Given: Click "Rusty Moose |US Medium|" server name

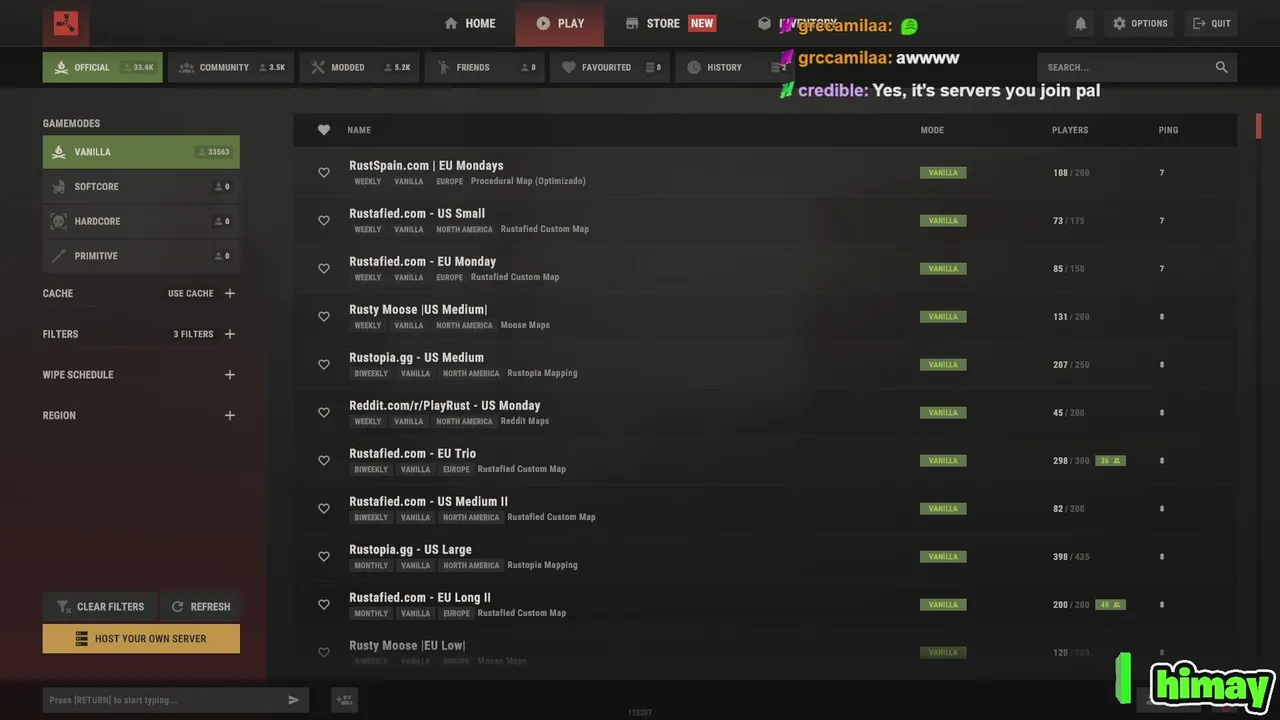Looking at the screenshot, I should click(418, 309).
